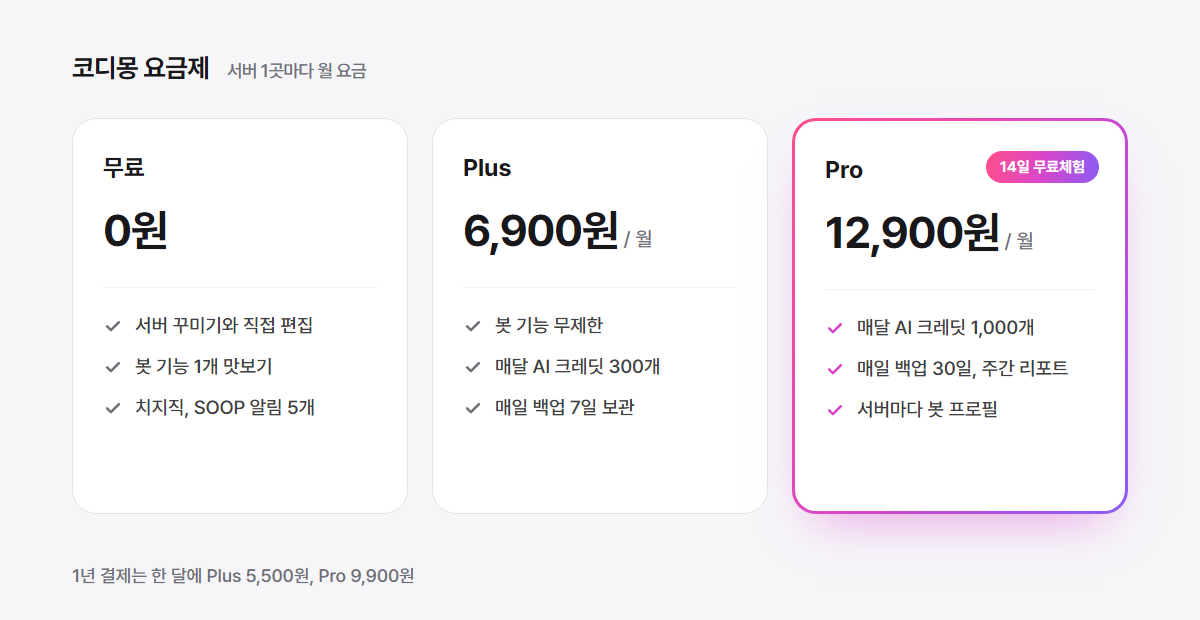Click the 1년 결제 discount note at bottom

243,576
